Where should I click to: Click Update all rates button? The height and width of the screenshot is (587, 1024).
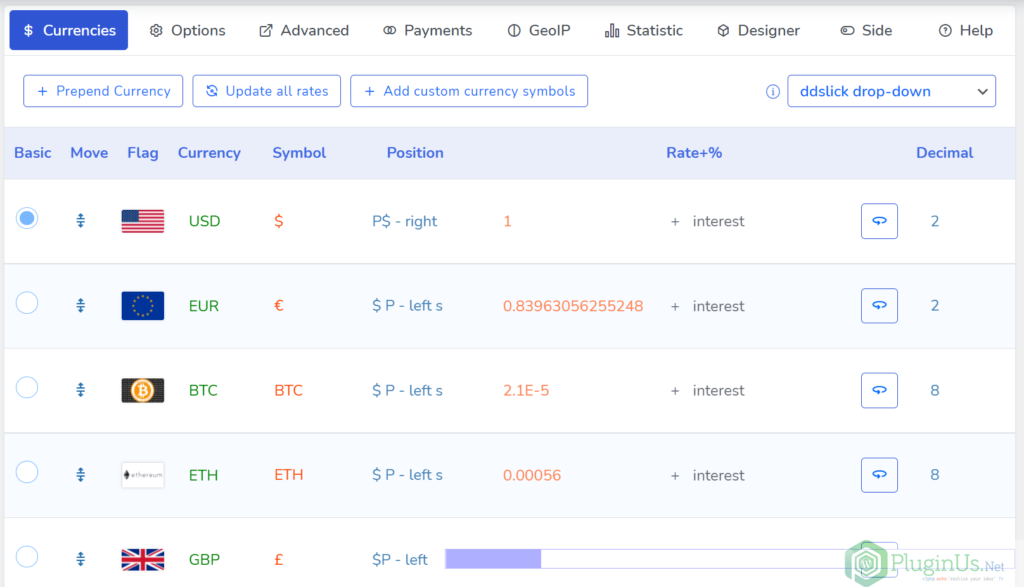266,91
